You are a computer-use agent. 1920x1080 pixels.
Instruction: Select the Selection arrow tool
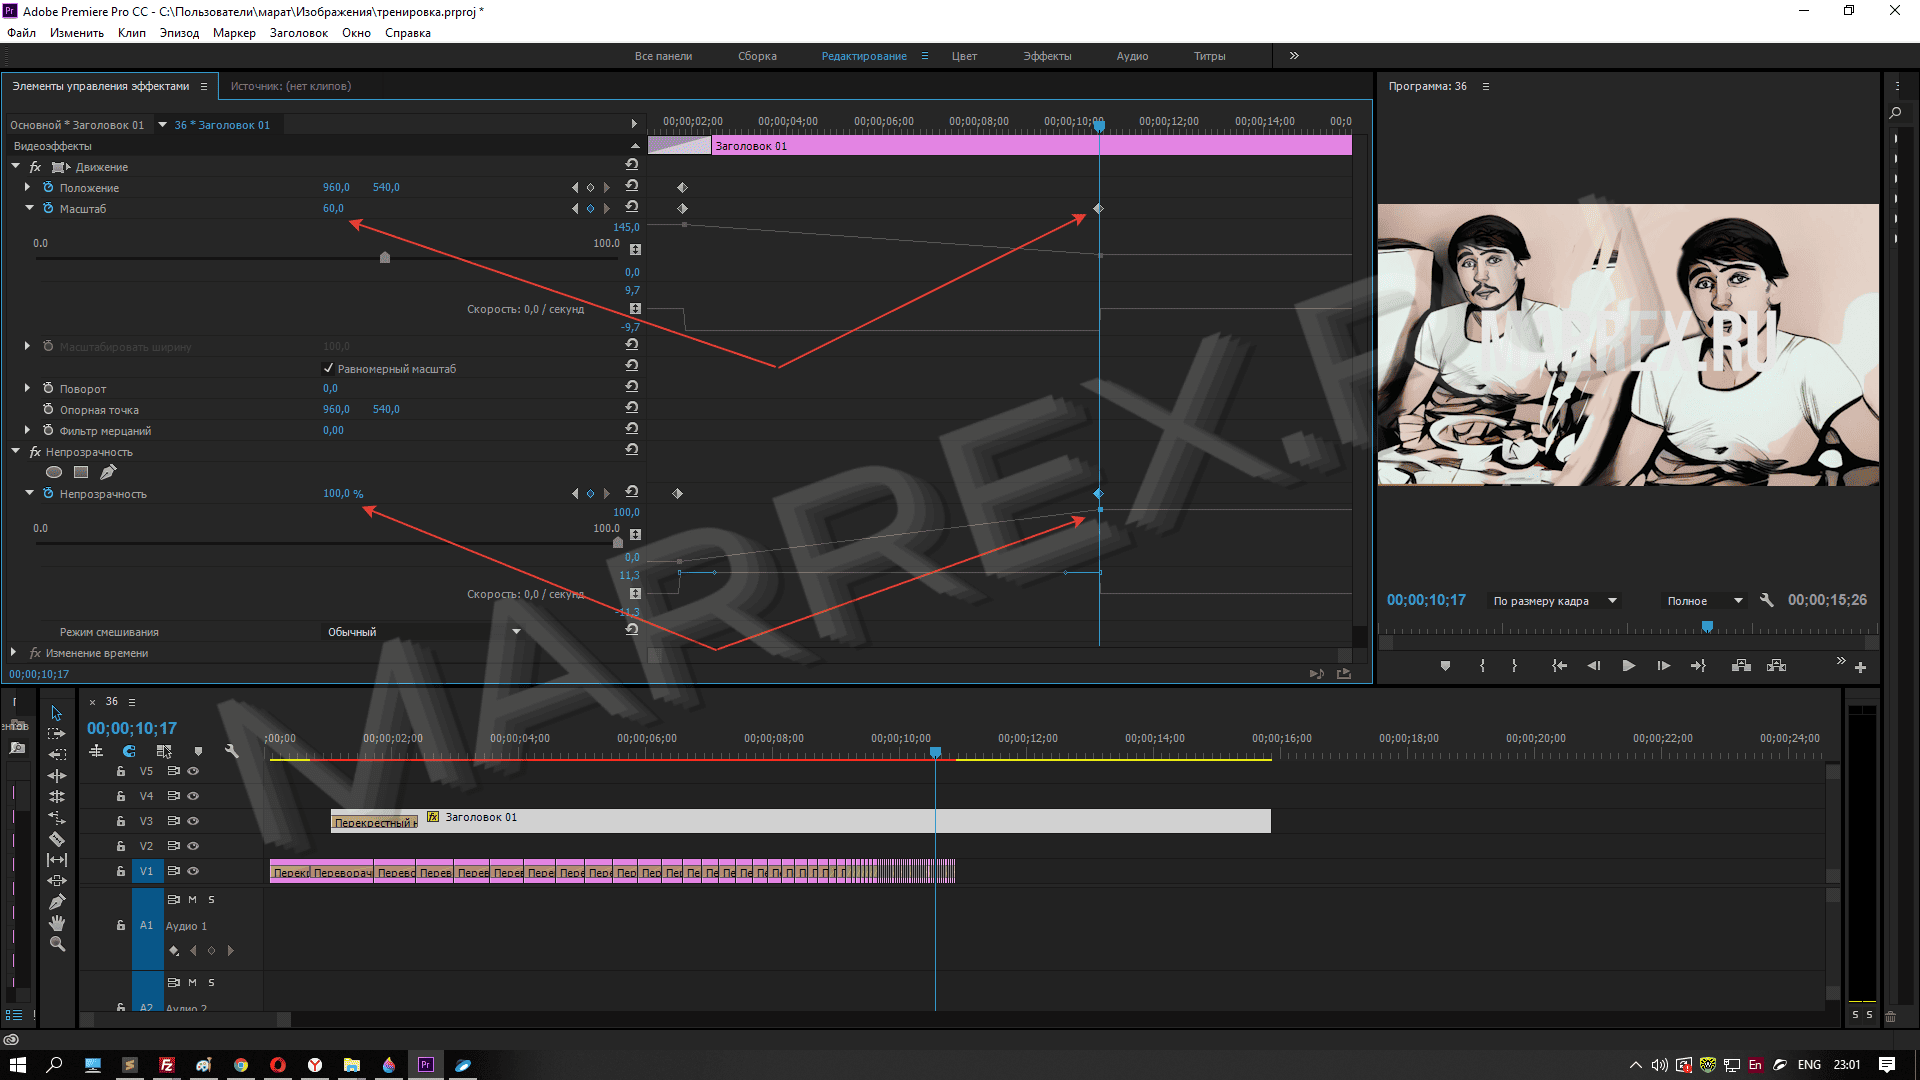[57, 713]
